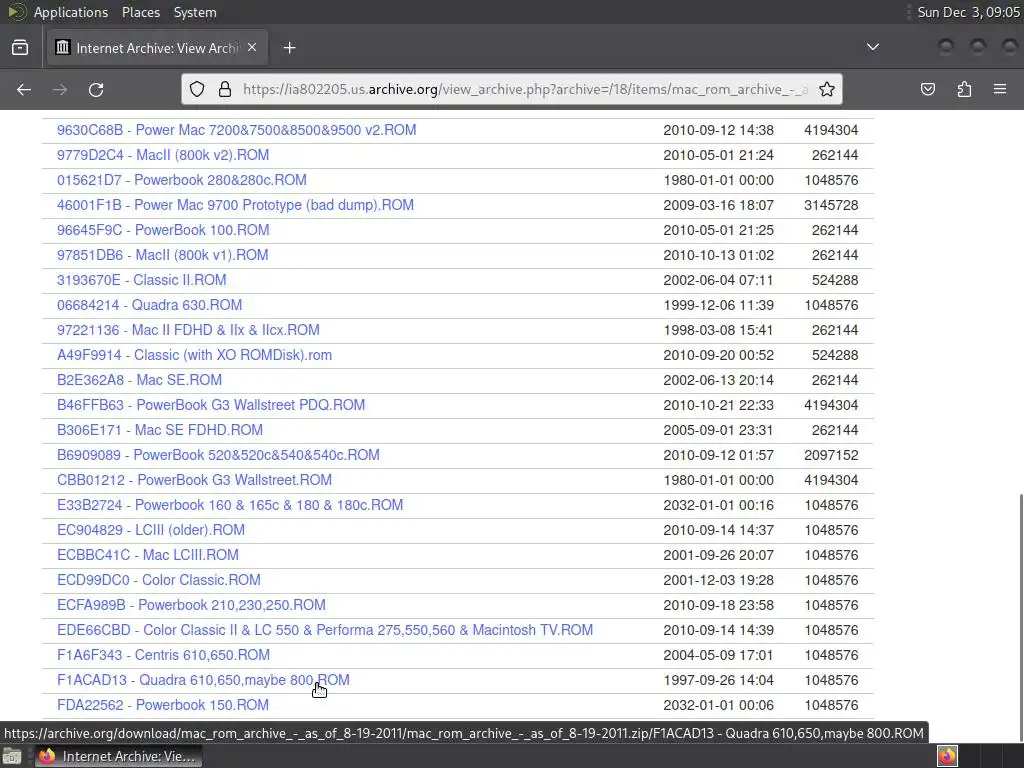1024x768 pixels.
Task: Open 9779D2C4 MacII (800k v2).ROM link
Action: [163, 155]
